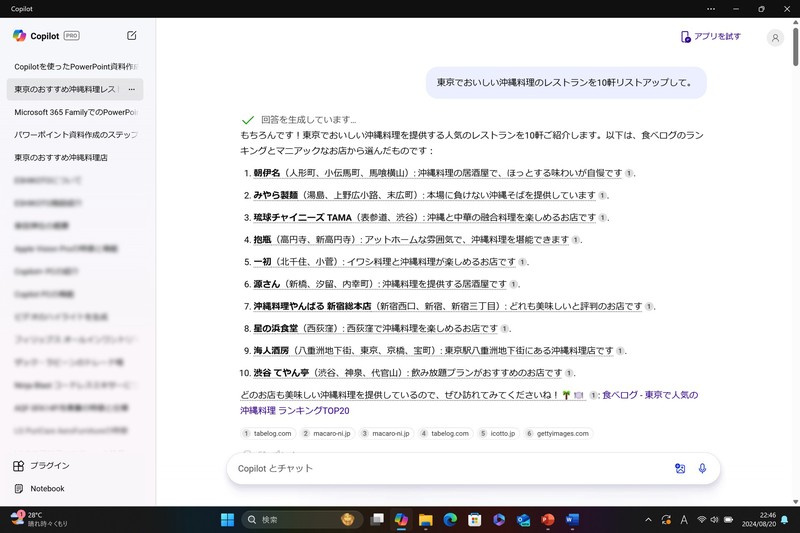Open chat 'Microsoft 365 FamilyでのPowerPoint'
Viewport: 800px width, 533px height.
(x=76, y=112)
